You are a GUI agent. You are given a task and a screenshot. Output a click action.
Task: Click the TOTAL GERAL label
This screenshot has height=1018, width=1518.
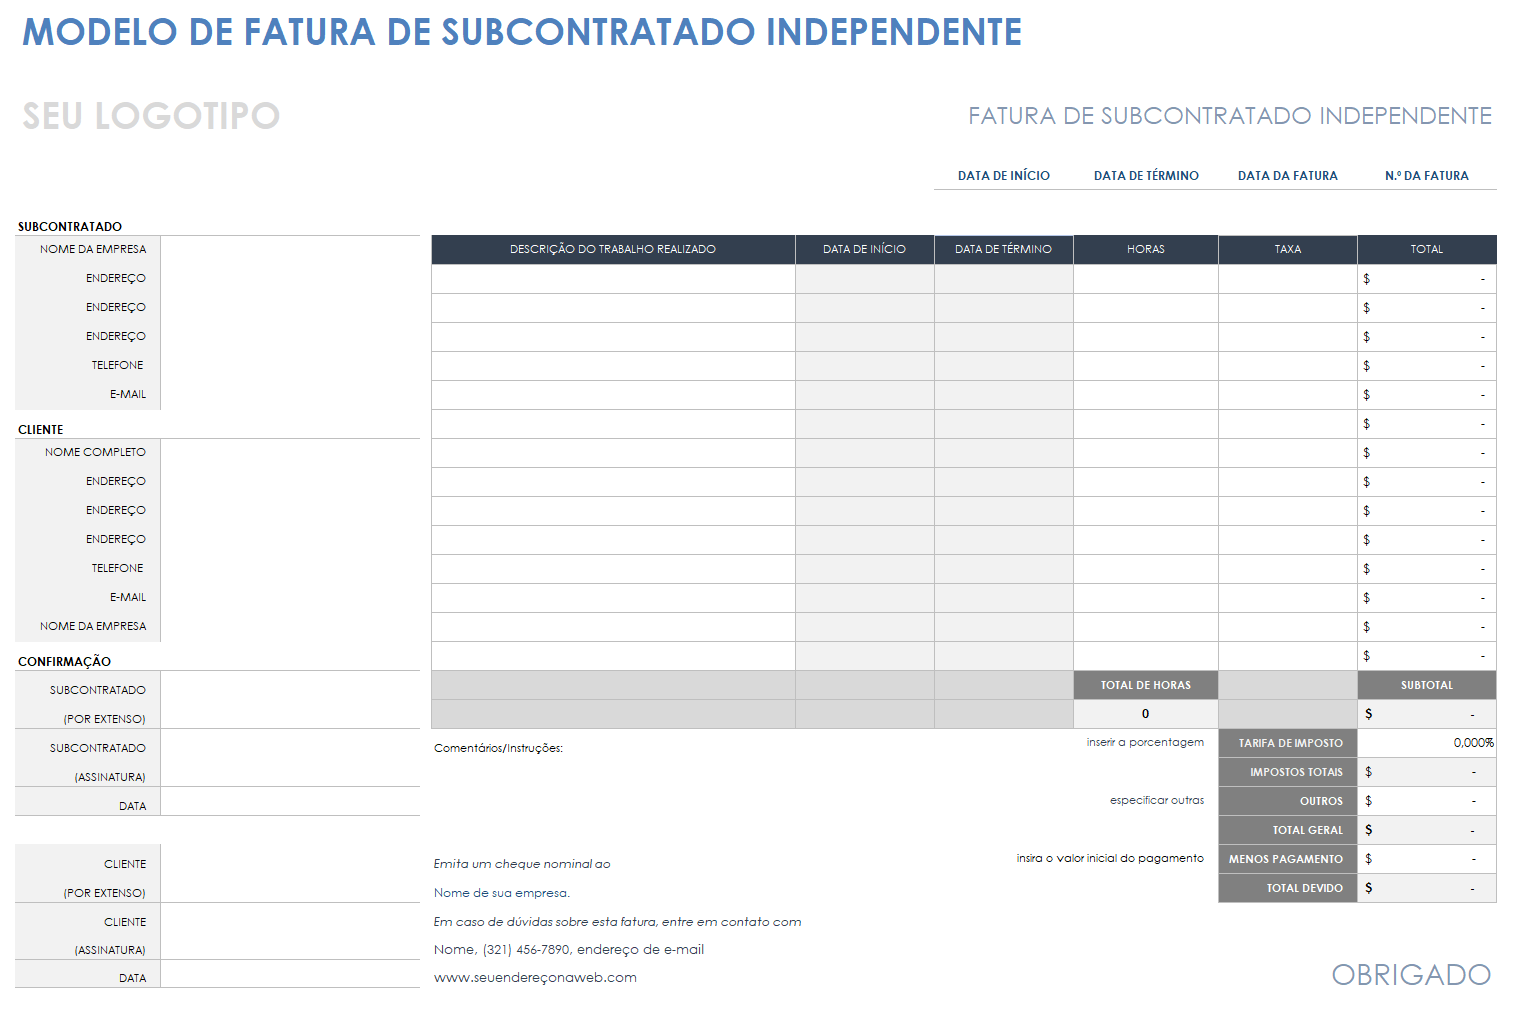tap(1288, 830)
